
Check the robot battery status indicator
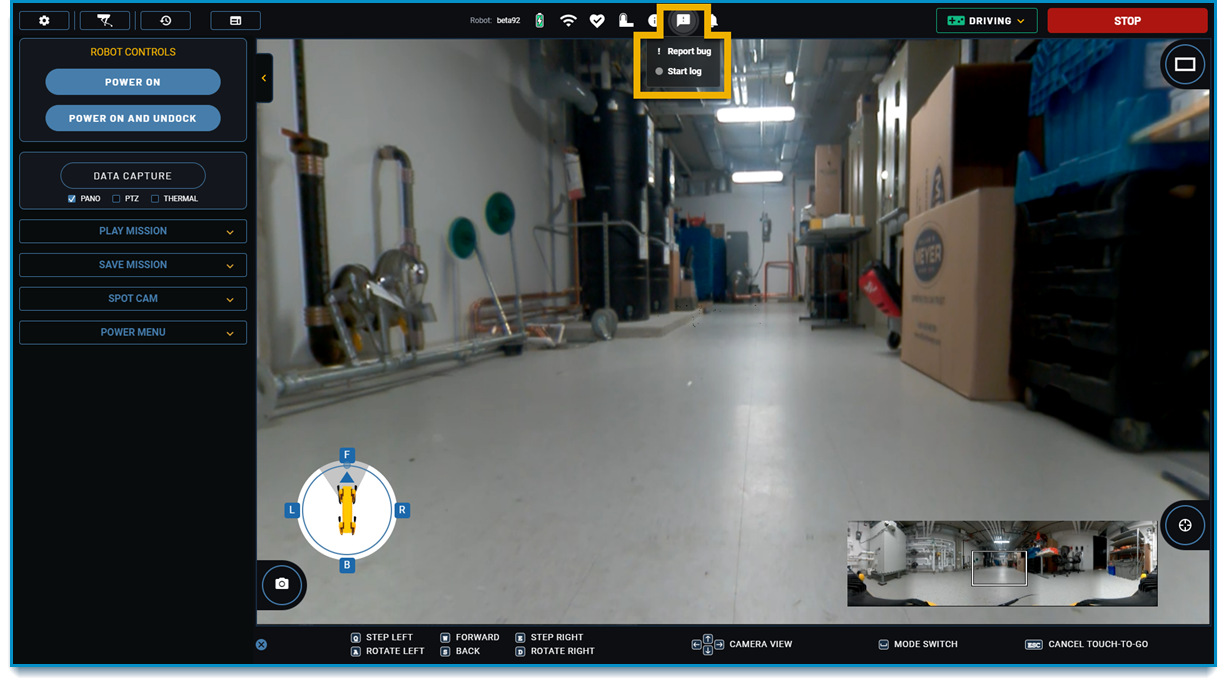538,19
